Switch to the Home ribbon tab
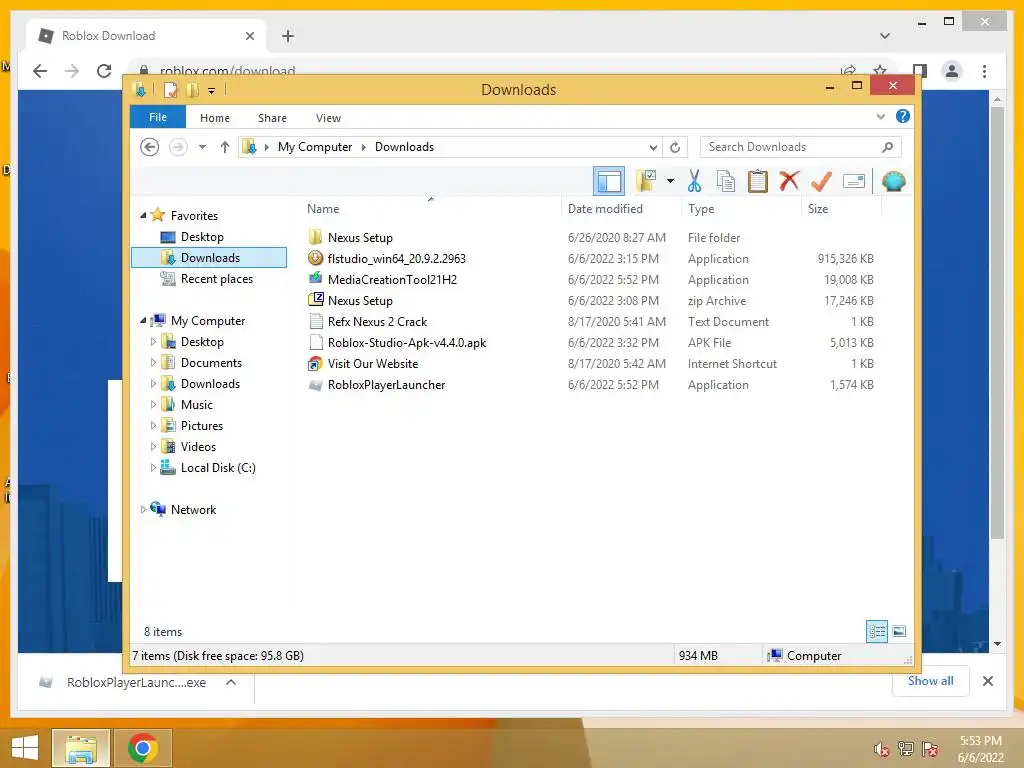This screenshot has height=768, width=1024. 215,118
